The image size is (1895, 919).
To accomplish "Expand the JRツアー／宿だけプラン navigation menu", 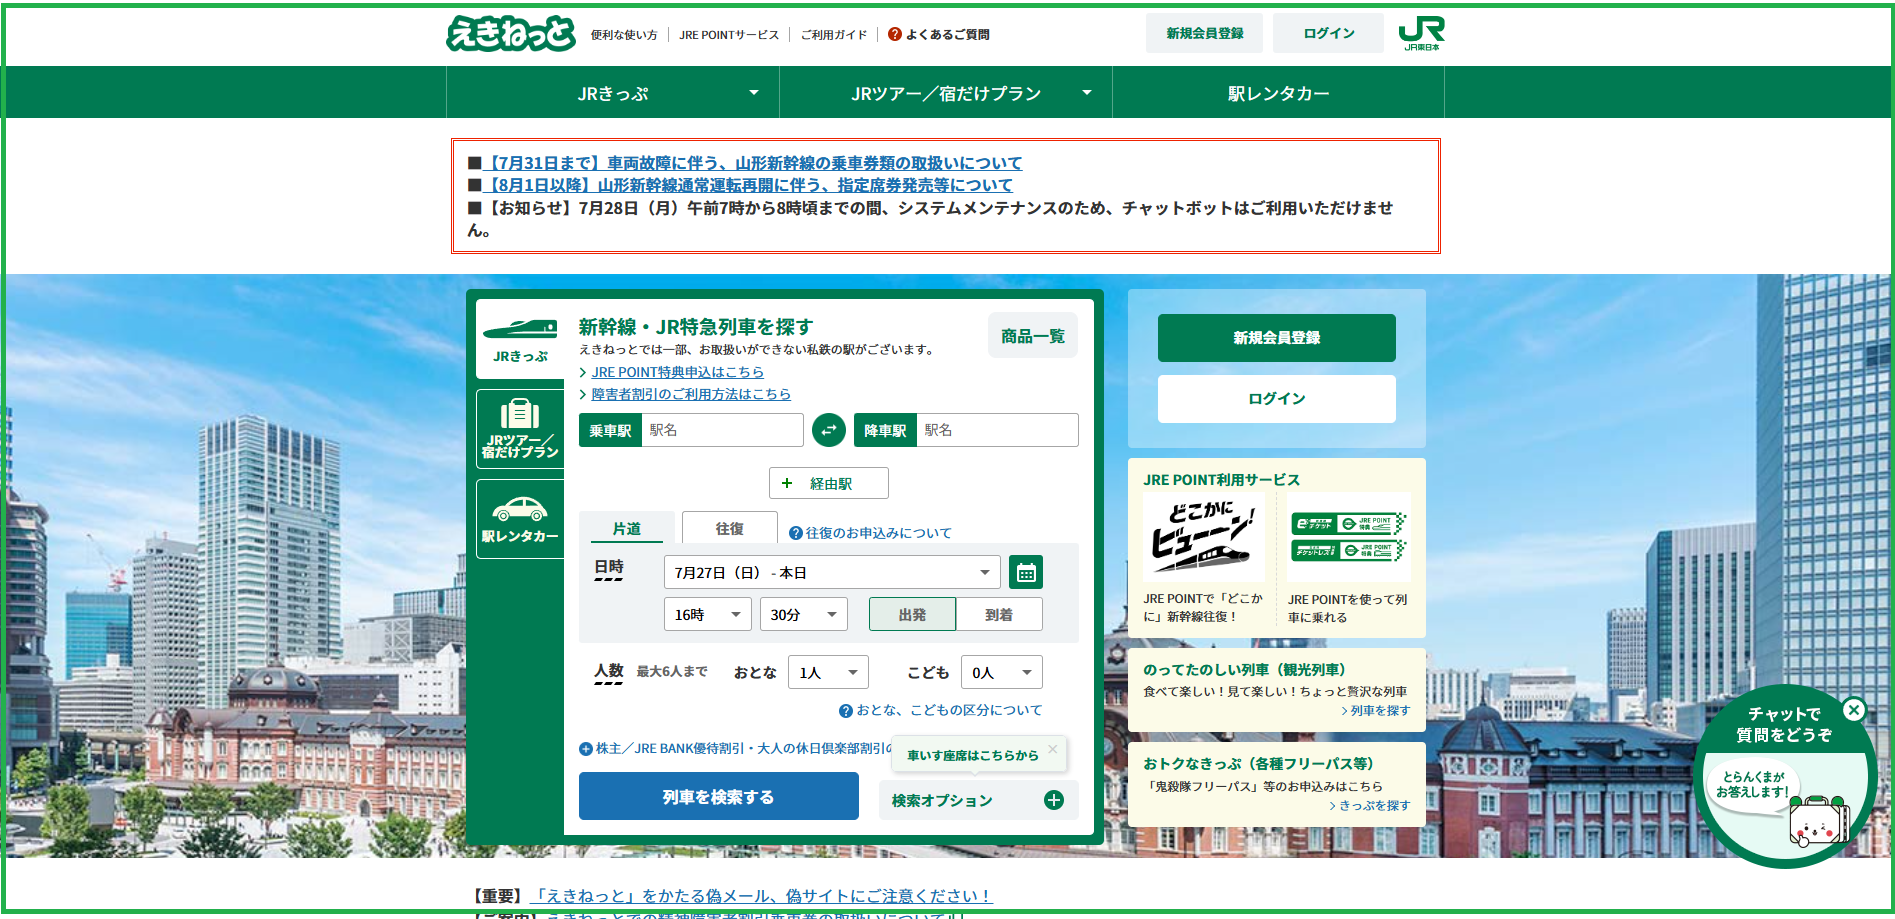I will (946, 93).
